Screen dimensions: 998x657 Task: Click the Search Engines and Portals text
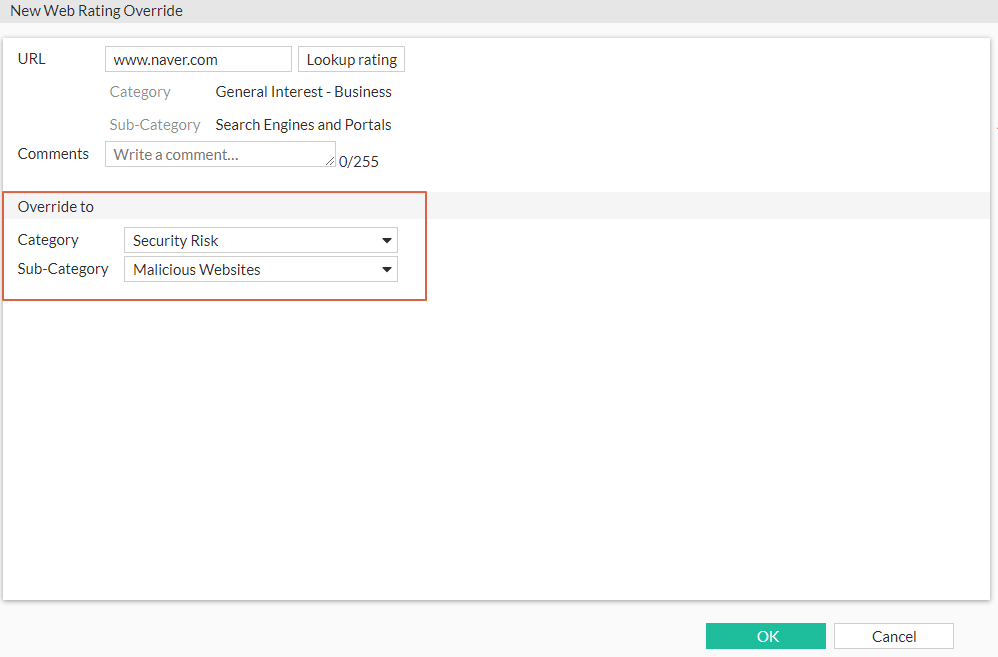point(303,124)
